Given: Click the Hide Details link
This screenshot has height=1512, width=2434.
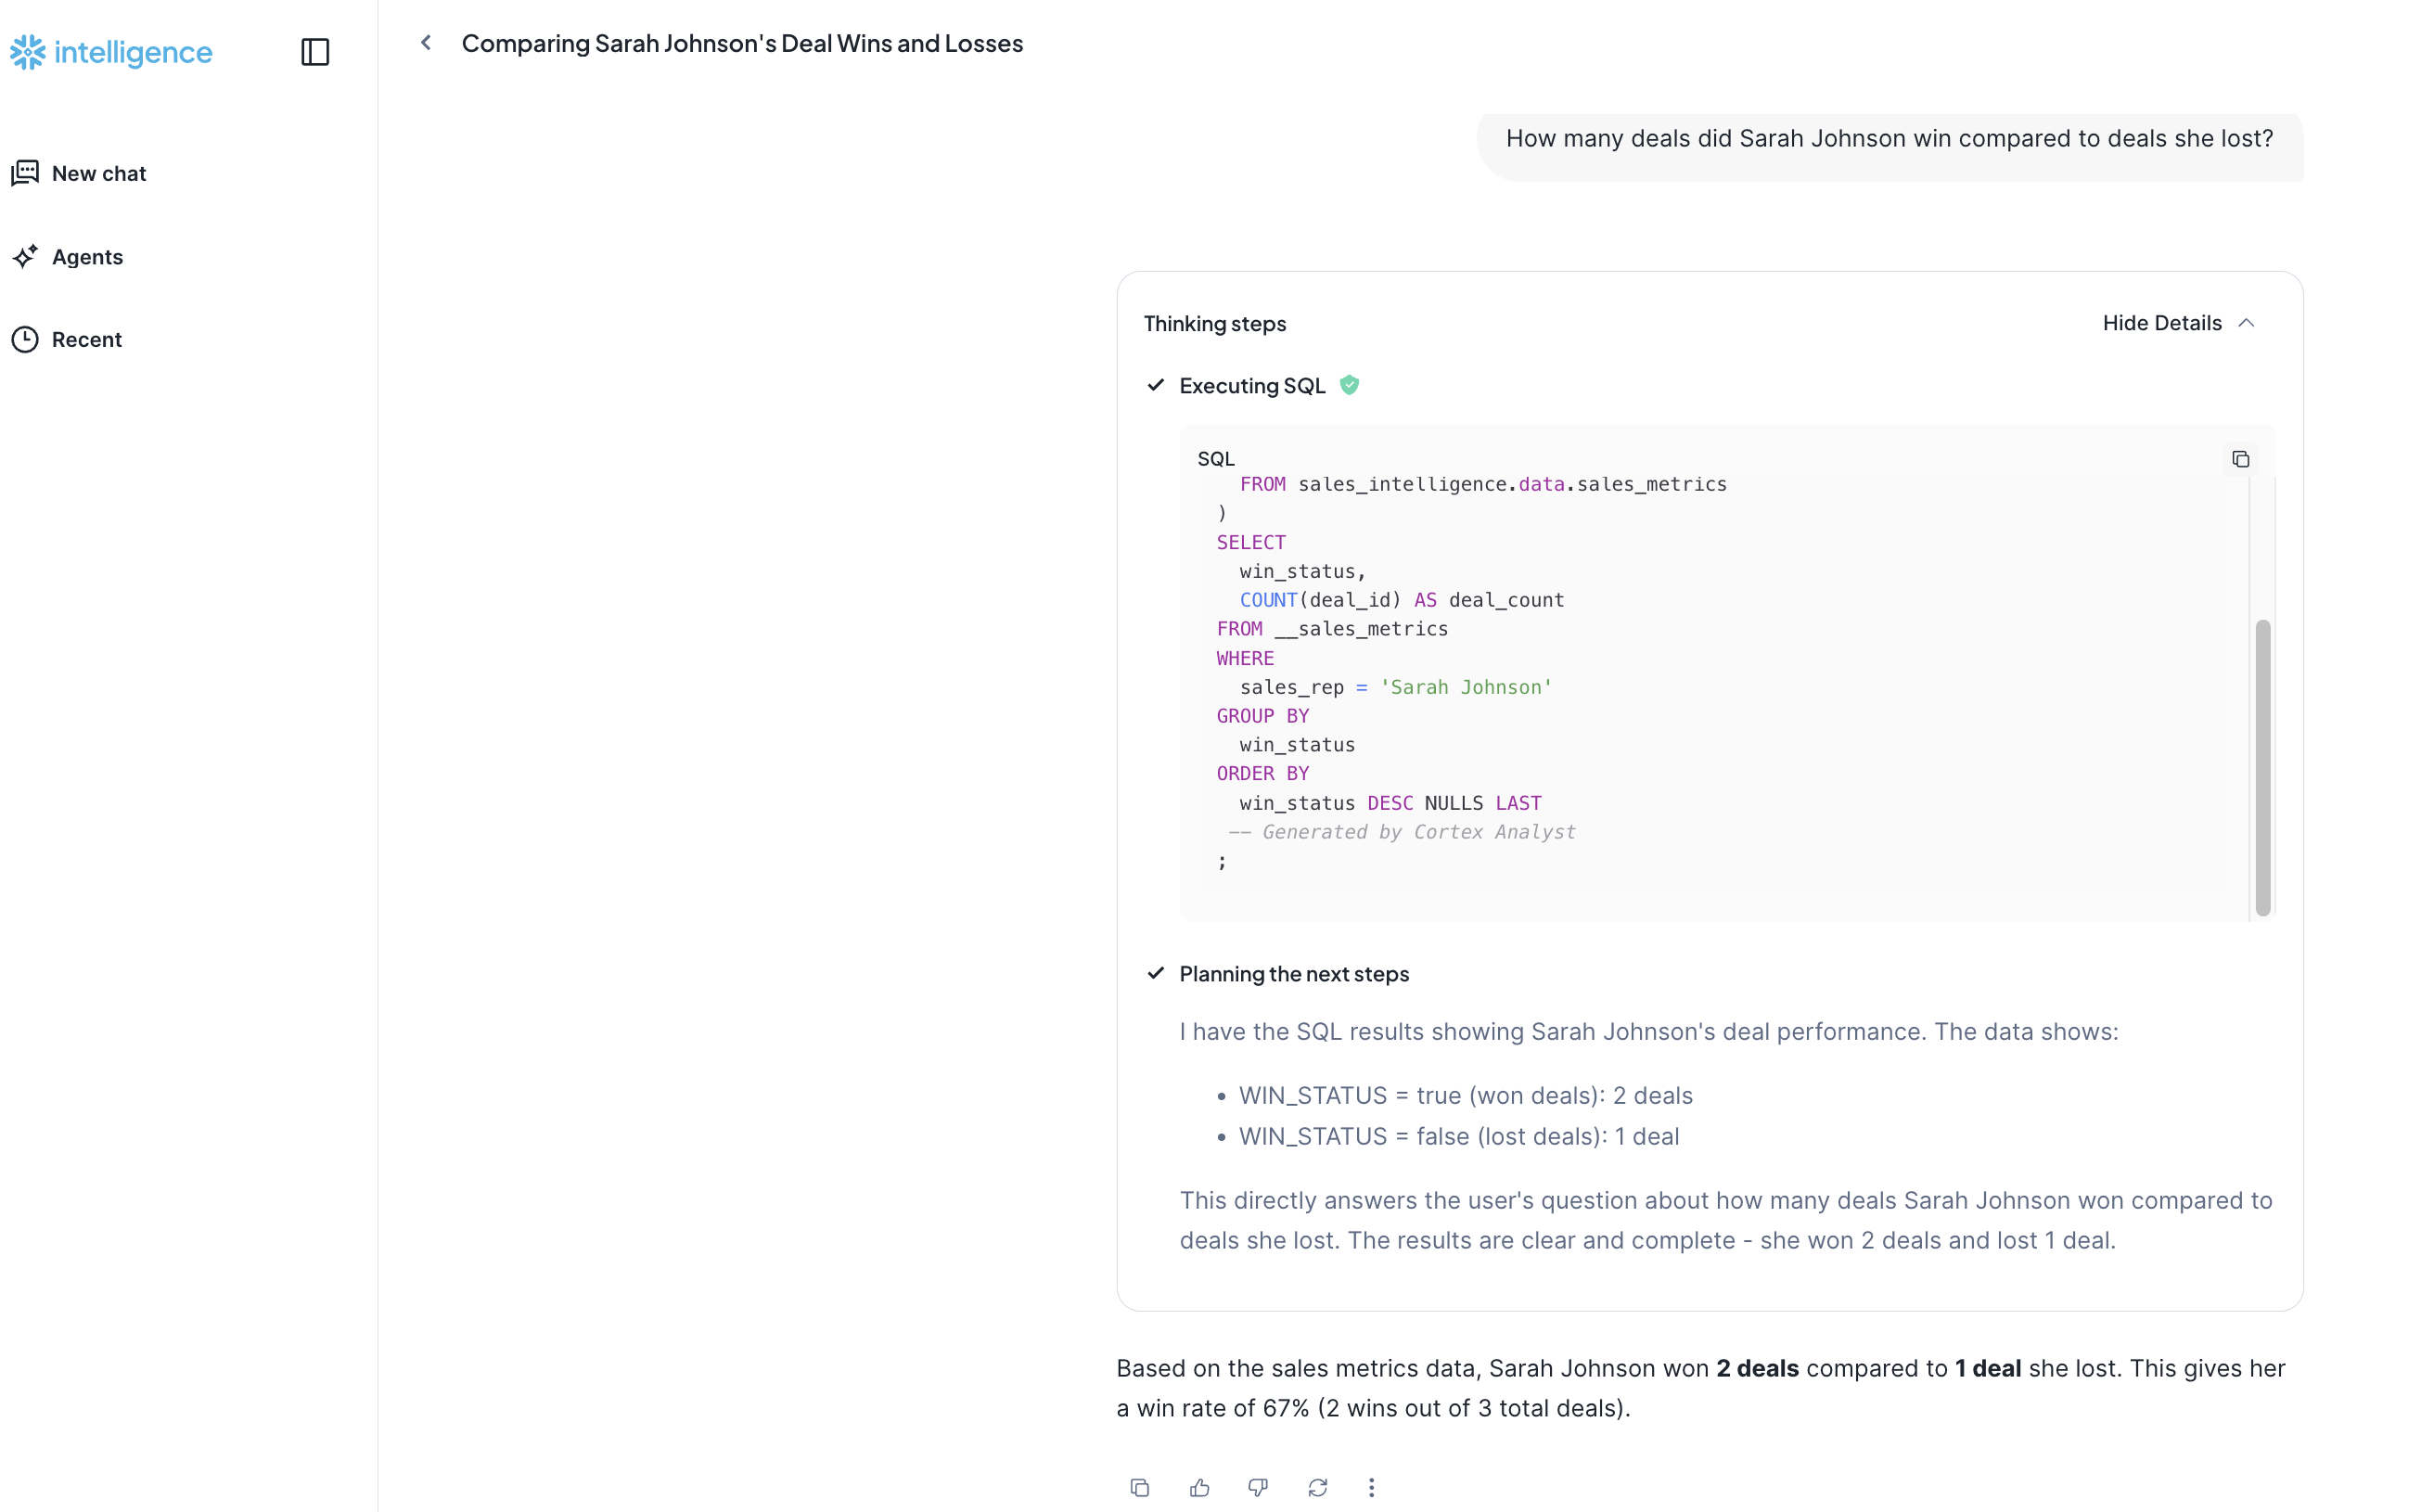Looking at the screenshot, I should (x=2161, y=322).
